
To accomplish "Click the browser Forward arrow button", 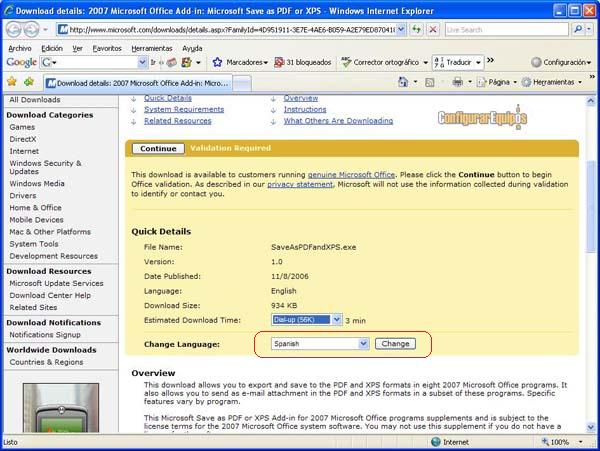I will coord(31,29).
